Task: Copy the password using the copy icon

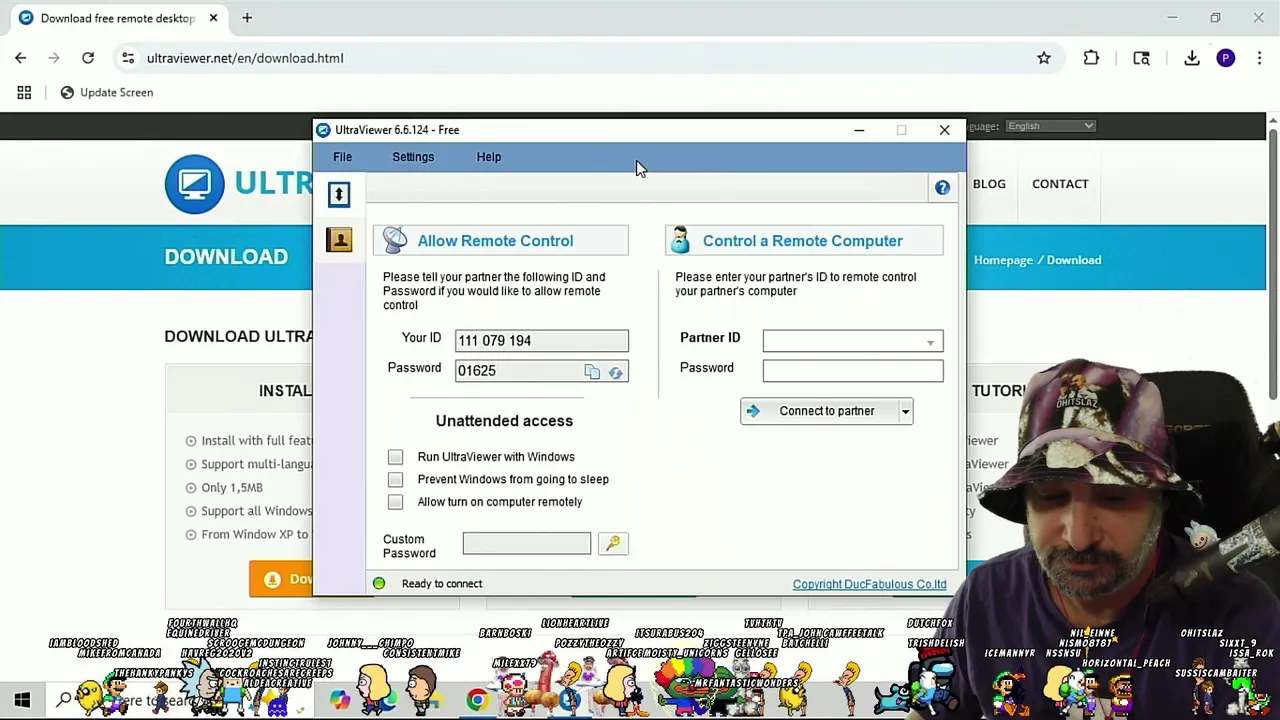Action: (592, 372)
